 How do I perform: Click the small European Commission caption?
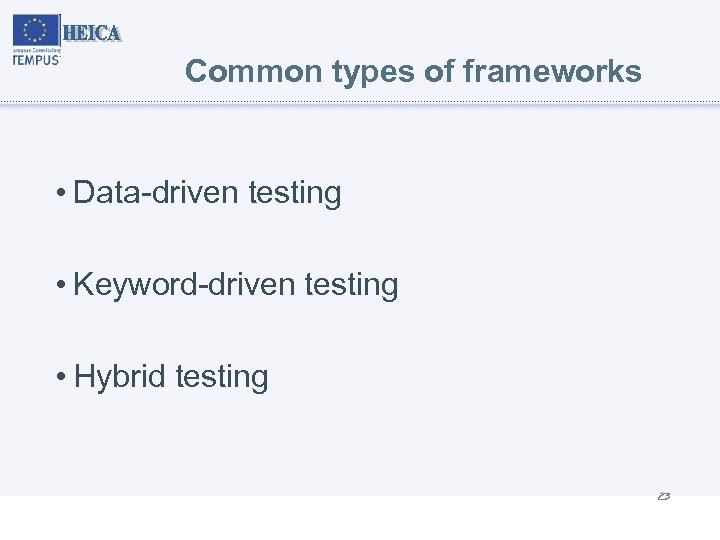[x=36, y=49]
